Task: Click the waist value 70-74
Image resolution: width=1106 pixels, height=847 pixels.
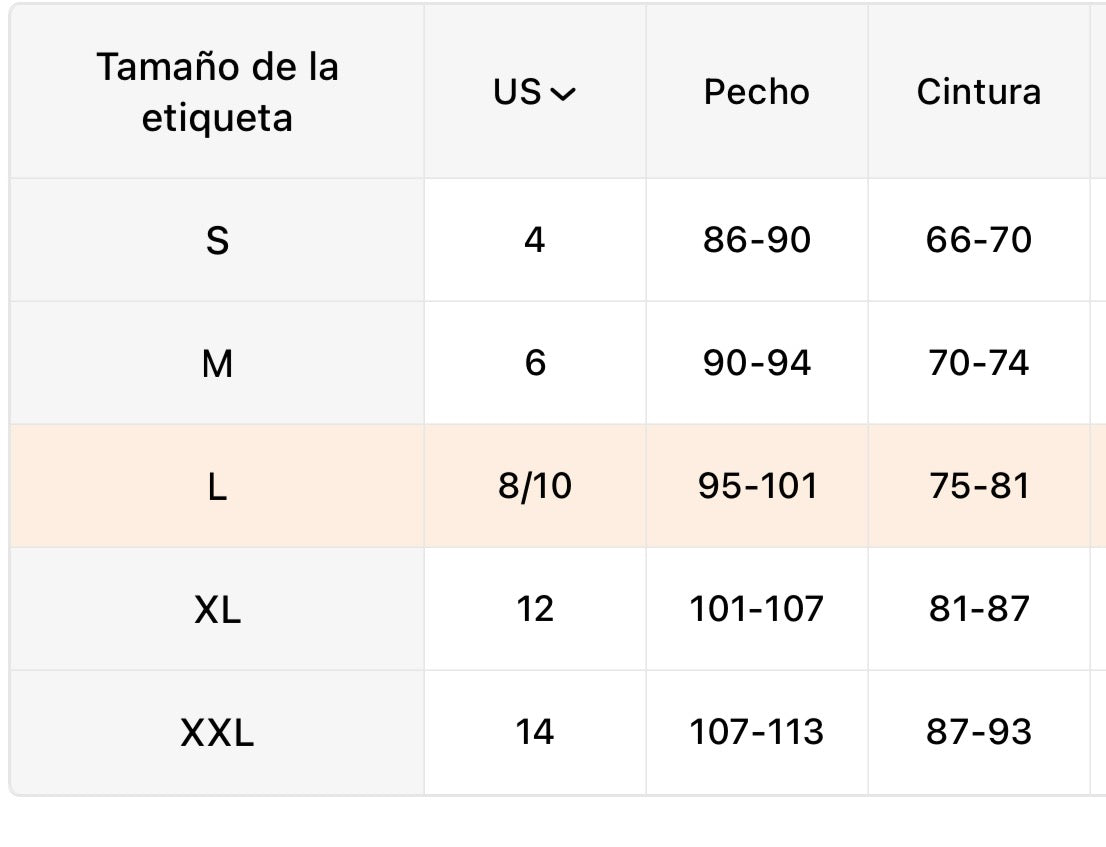Action: tap(979, 362)
